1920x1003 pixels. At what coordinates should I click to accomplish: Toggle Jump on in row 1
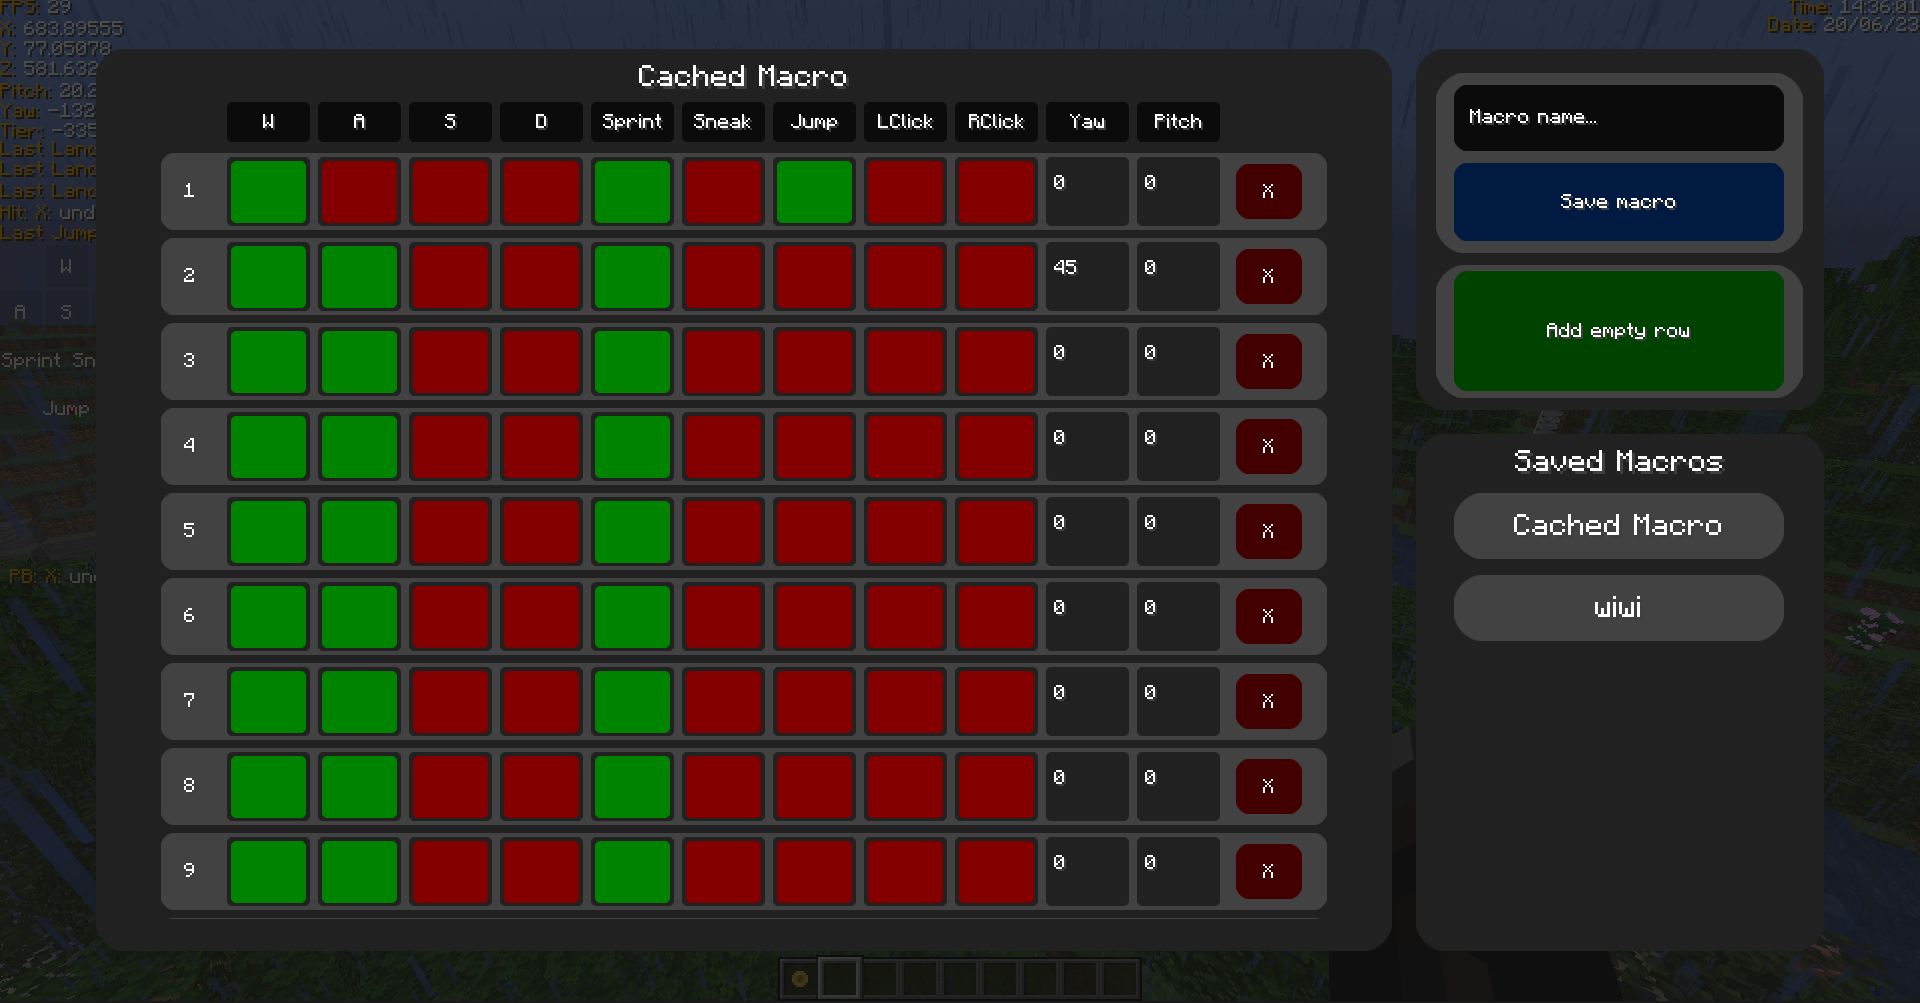814,191
